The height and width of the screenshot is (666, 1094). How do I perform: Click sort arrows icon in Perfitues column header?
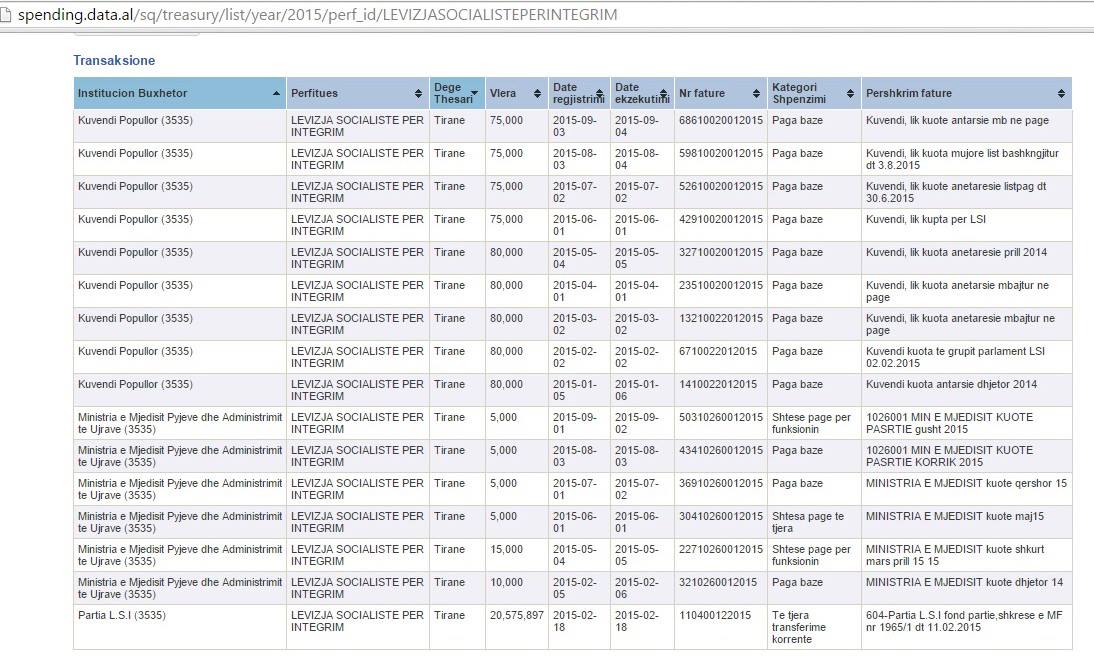418,94
